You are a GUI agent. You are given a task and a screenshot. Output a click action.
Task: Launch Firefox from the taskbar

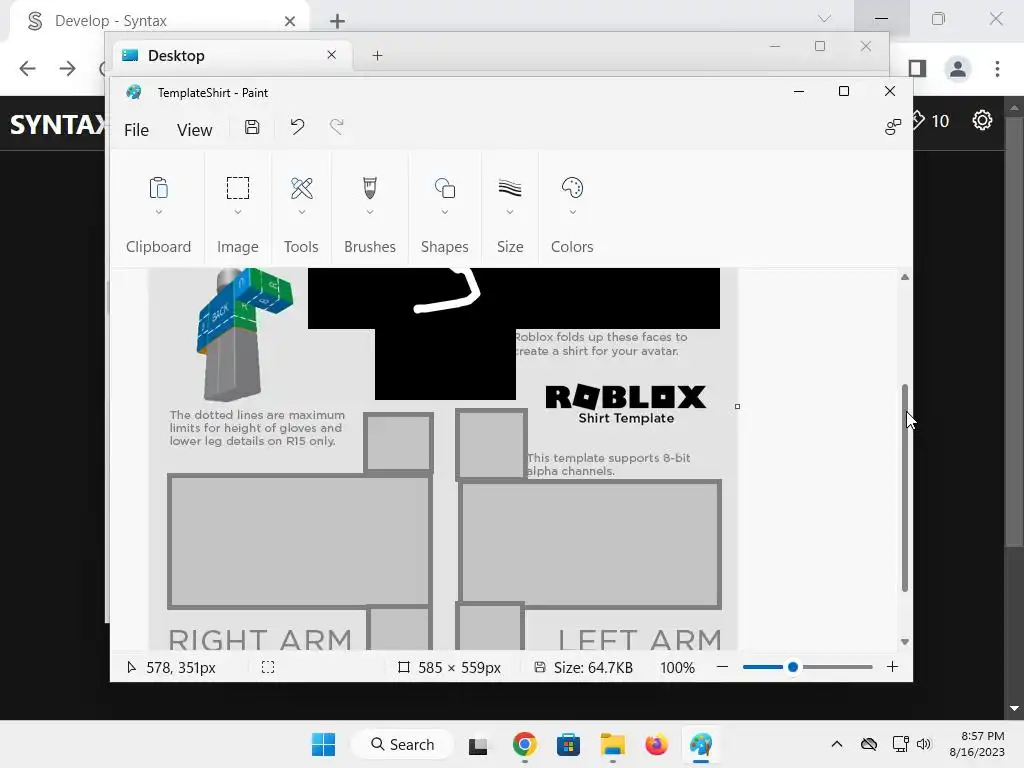(x=656, y=744)
